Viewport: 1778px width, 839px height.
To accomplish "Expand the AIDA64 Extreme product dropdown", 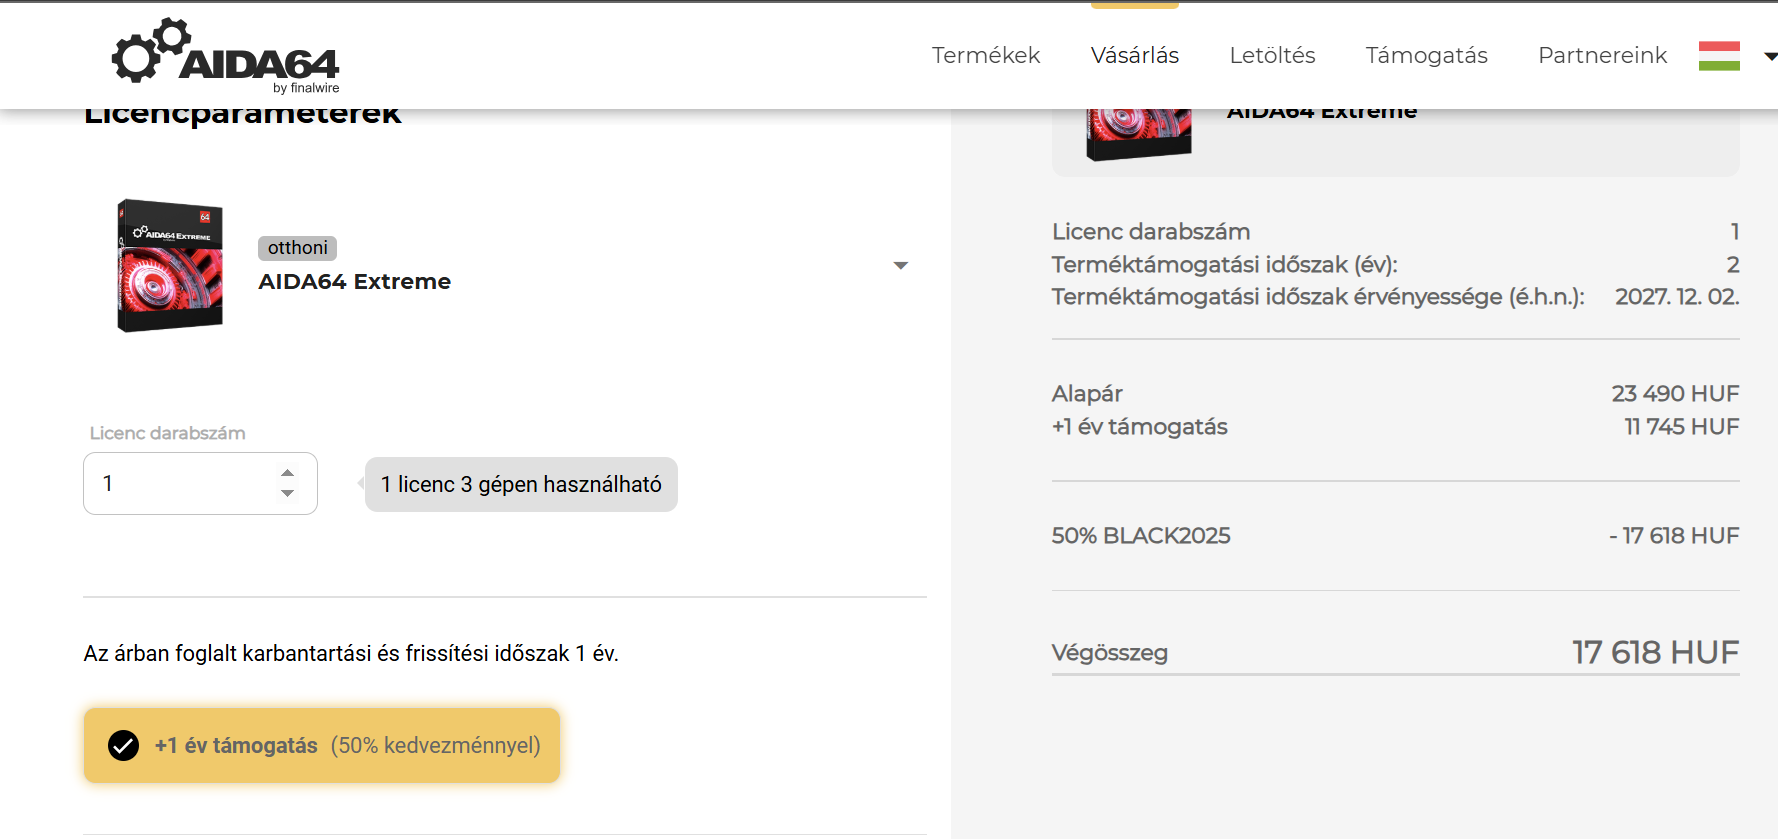I will point(901,265).
